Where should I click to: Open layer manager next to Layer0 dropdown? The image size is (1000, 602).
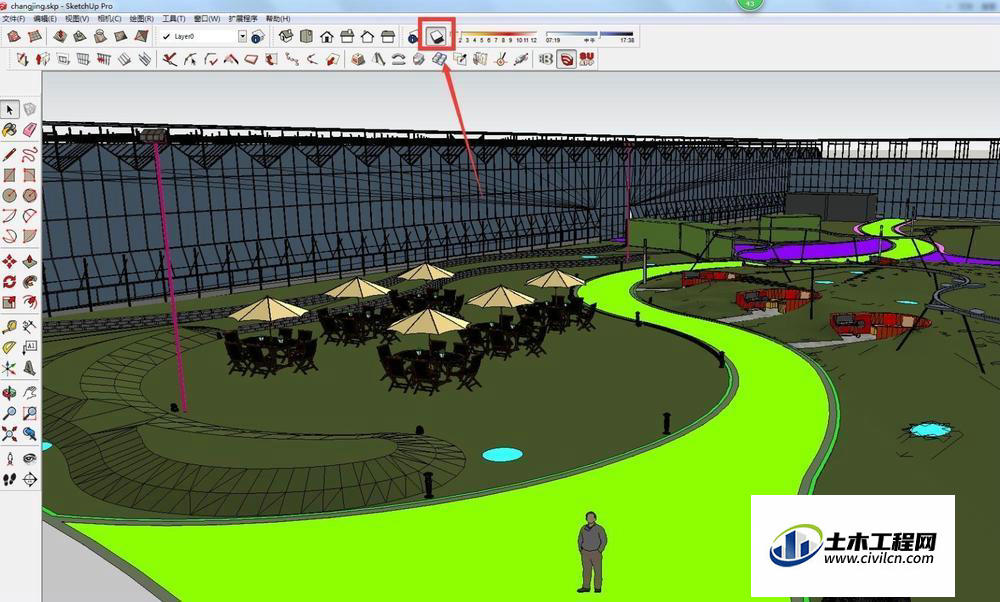[x=258, y=36]
